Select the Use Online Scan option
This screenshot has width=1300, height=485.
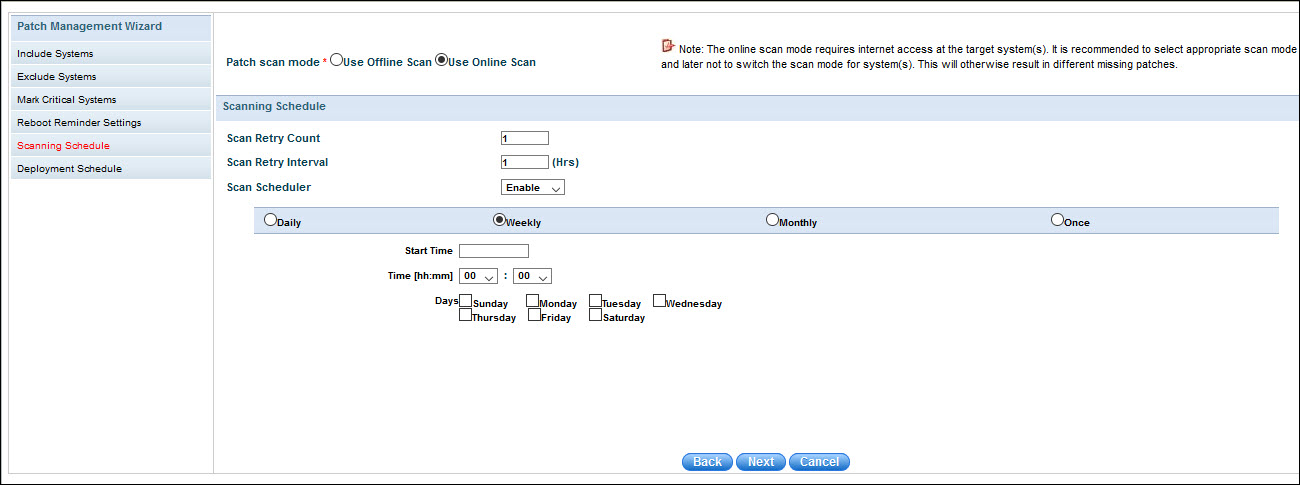(441, 60)
